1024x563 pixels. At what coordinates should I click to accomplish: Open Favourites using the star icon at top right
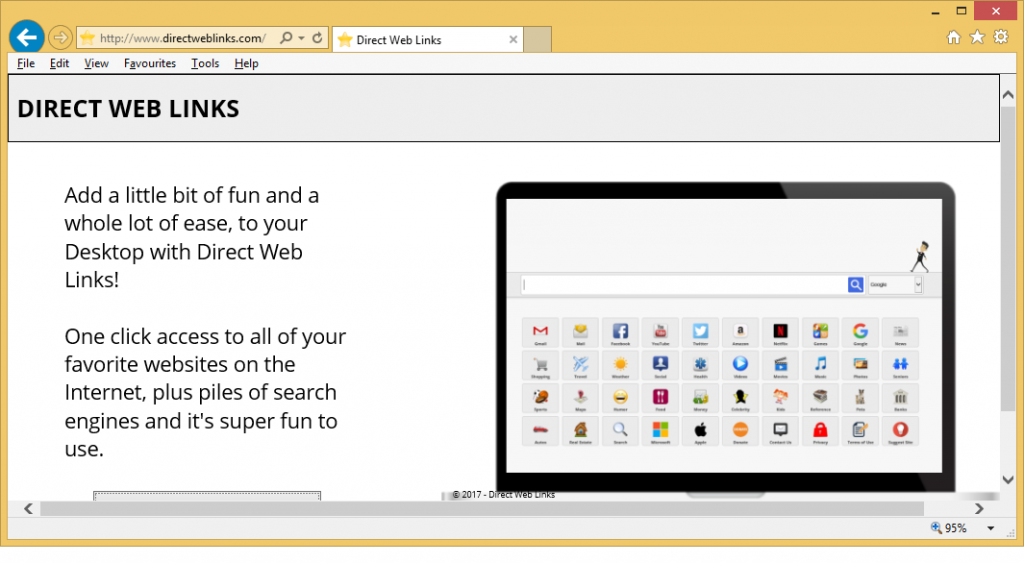click(977, 38)
